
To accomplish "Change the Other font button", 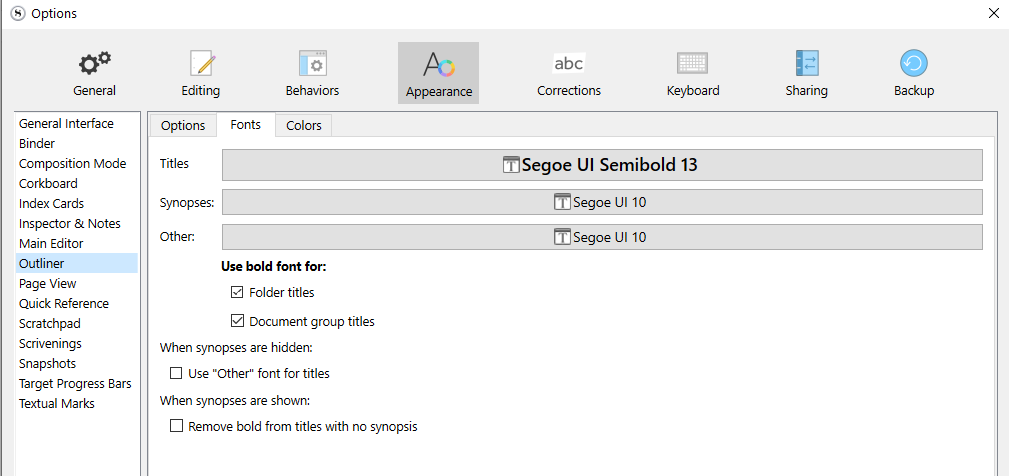I will click(x=602, y=237).
